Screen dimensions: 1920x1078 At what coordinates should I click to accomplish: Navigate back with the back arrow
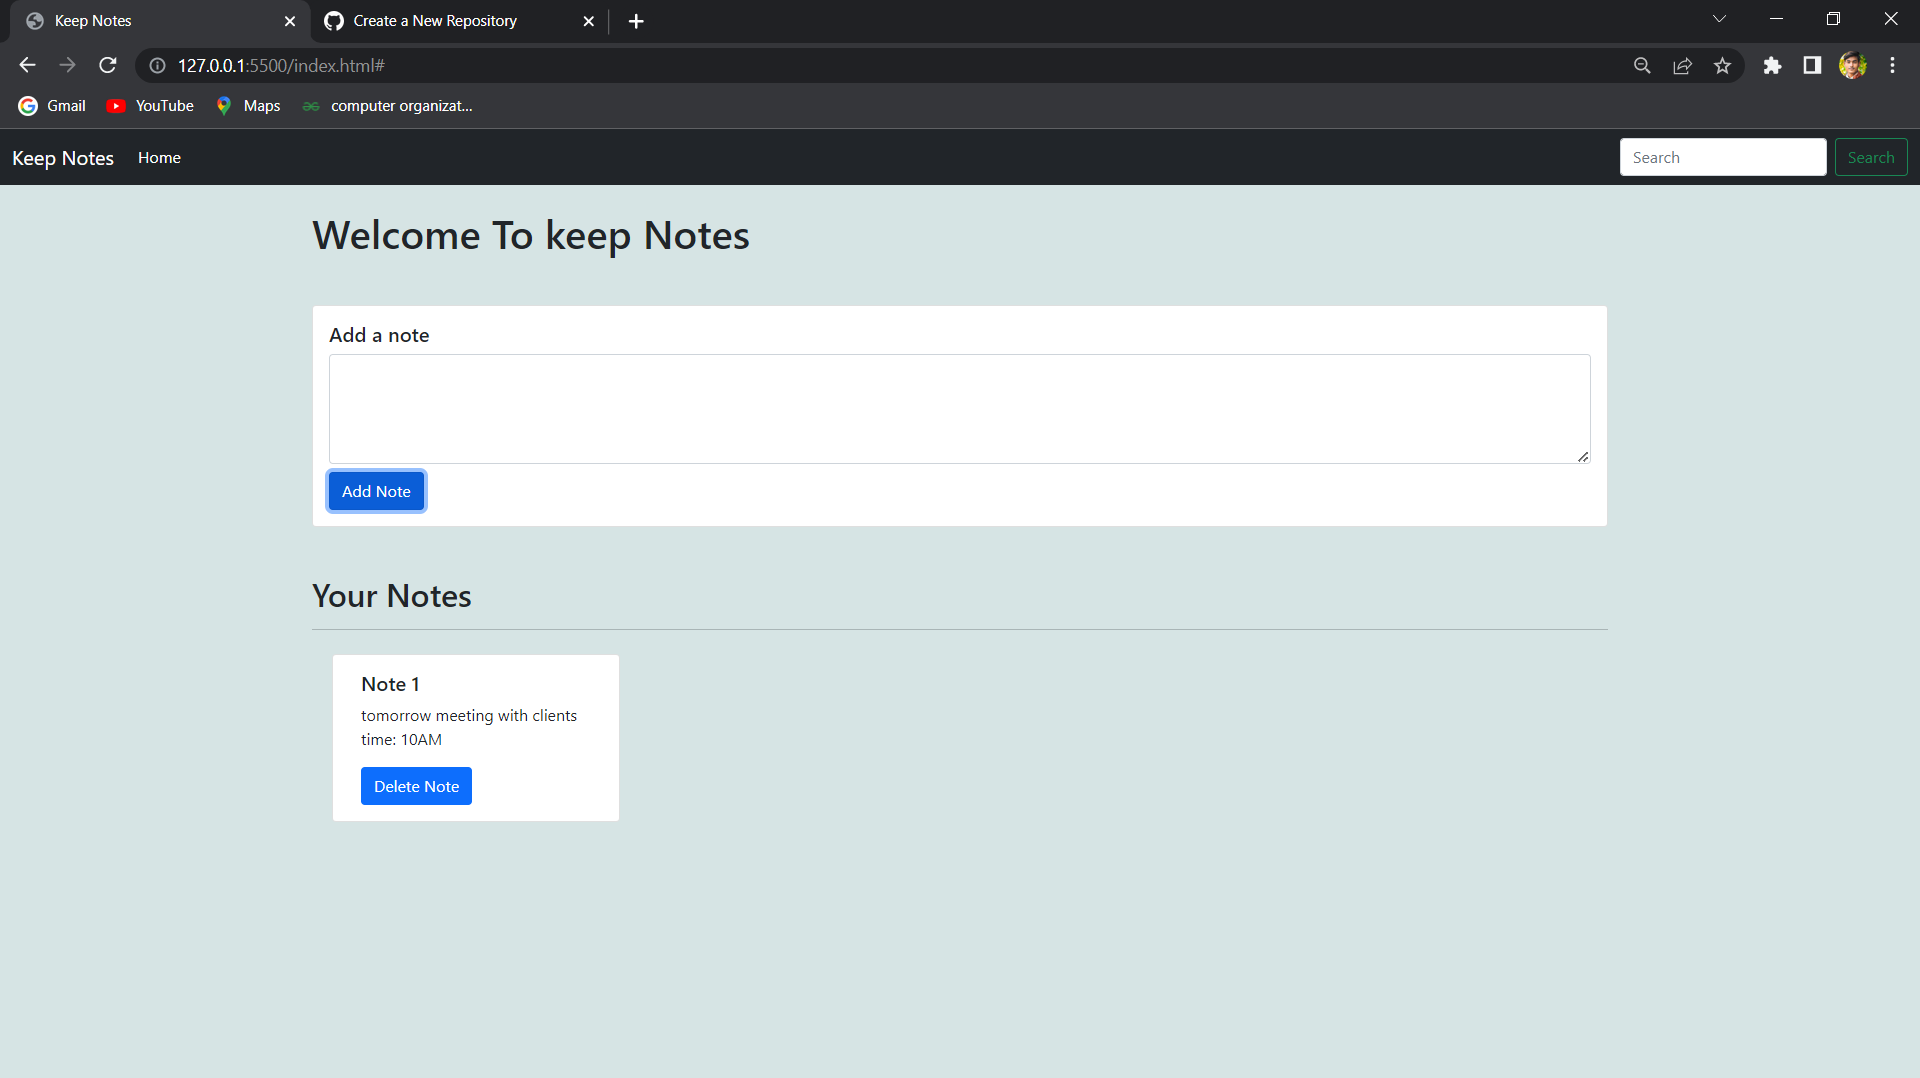coord(26,65)
